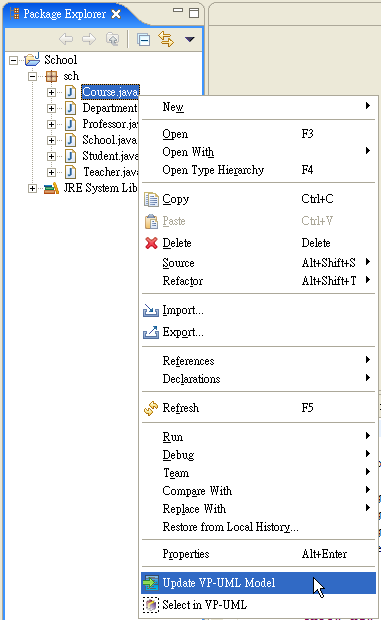Image resolution: width=381 pixels, height=620 pixels.
Task: Choose Copy from the context menu
Action: pyautogui.click(x=258, y=199)
